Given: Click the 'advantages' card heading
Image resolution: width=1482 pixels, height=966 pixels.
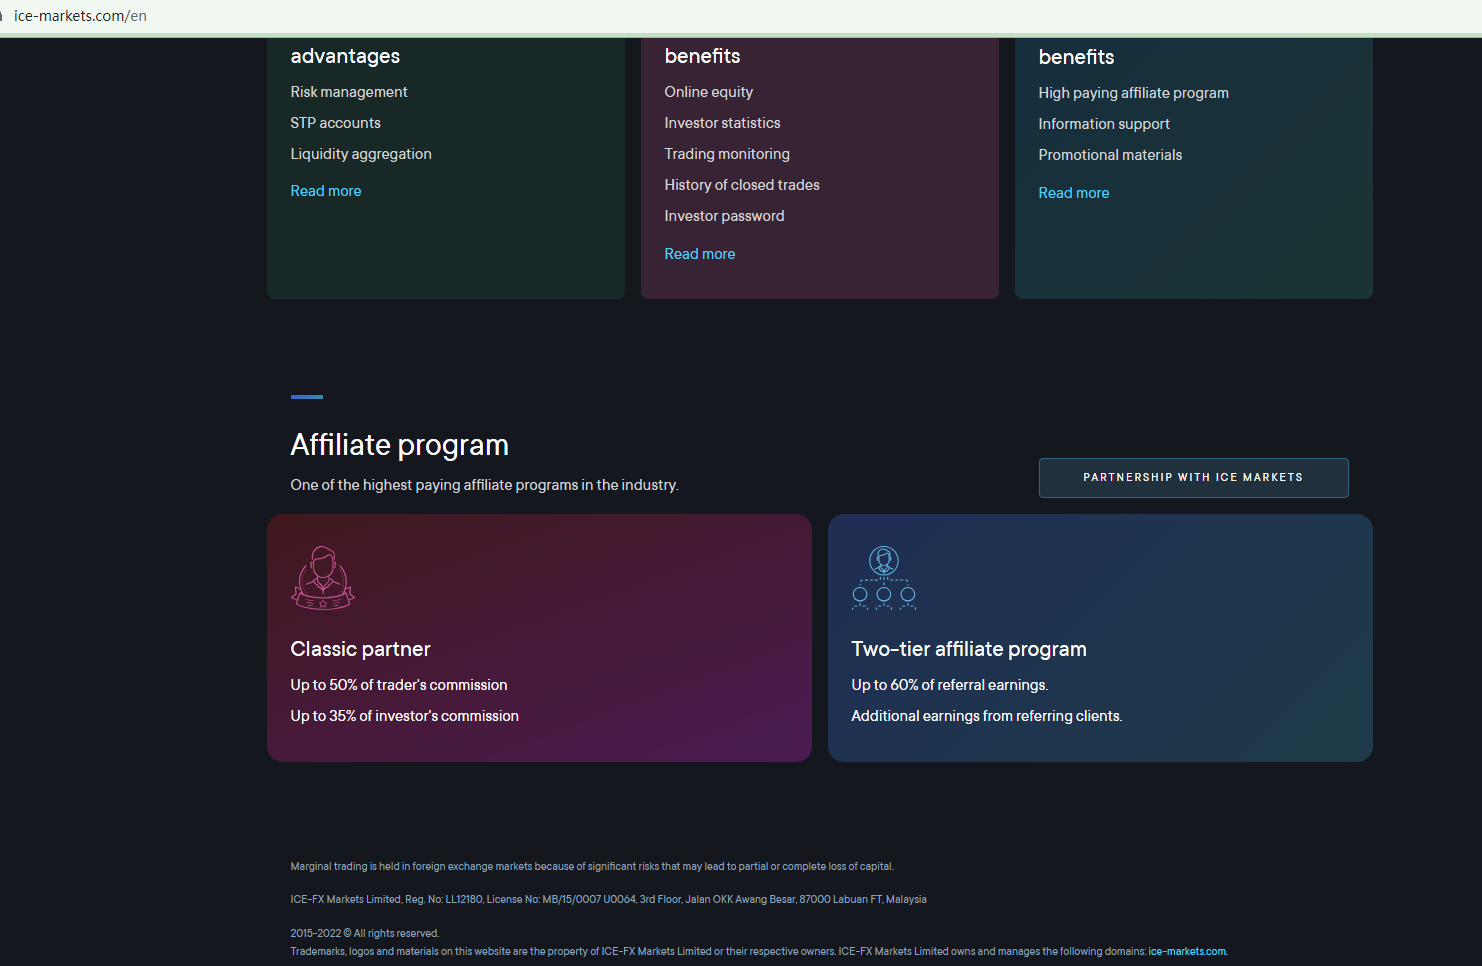Looking at the screenshot, I should [x=345, y=56].
